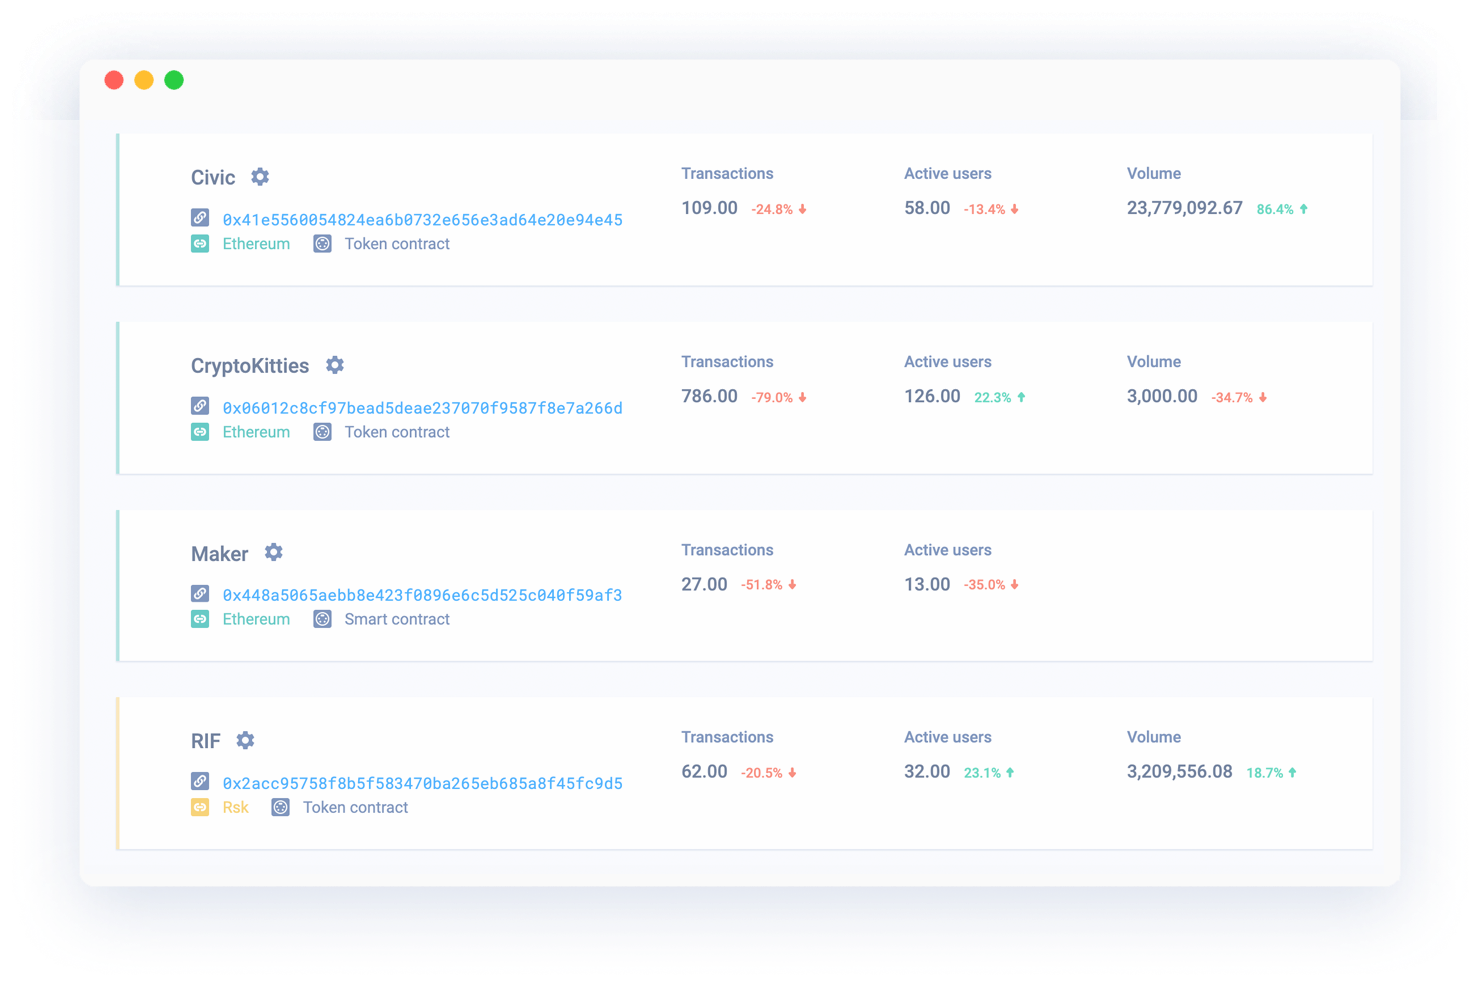Click the token contract icon on CryptoKitties card
Viewport: 1480px width, 986px height.
[x=322, y=431]
